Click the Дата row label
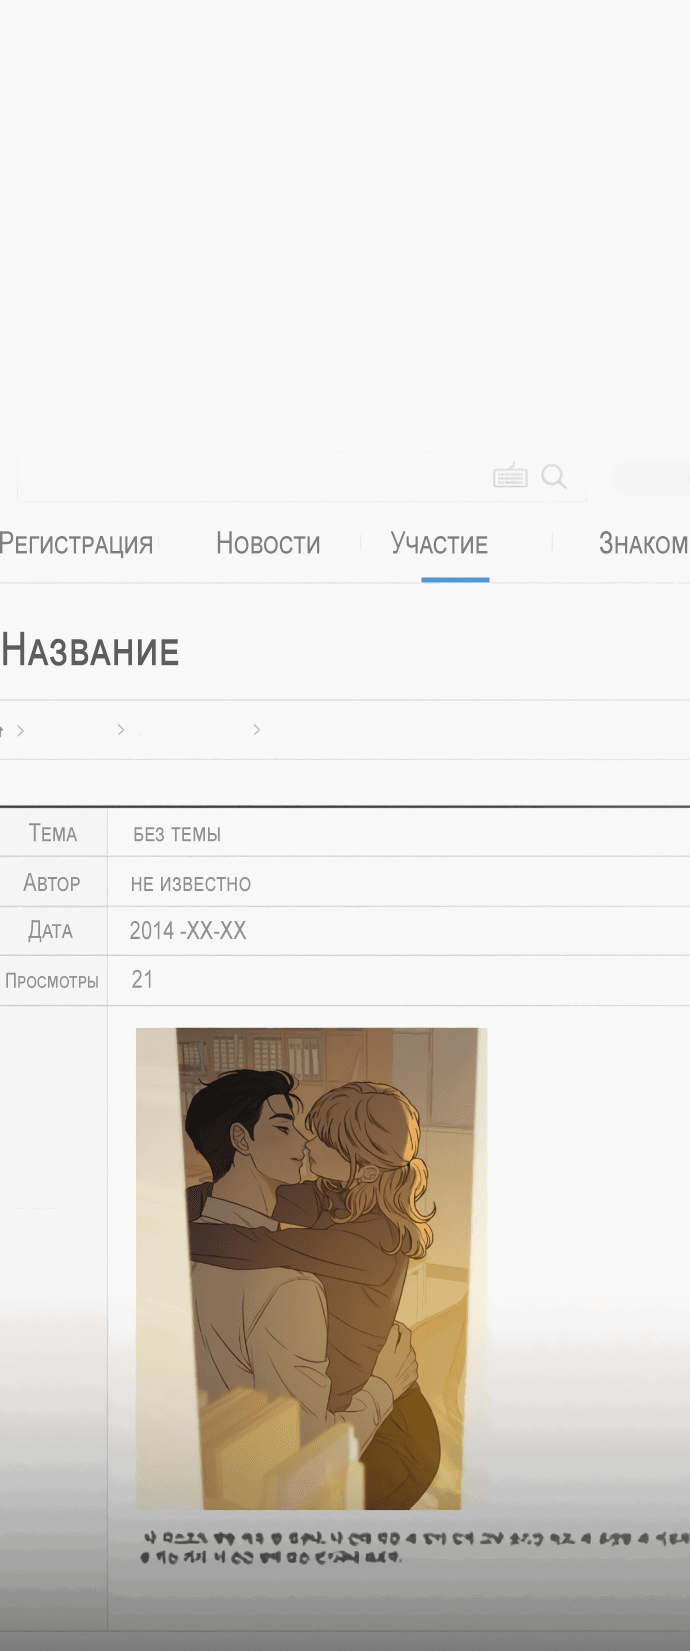This screenshot has height=1651, width=690. click(50, 931)
